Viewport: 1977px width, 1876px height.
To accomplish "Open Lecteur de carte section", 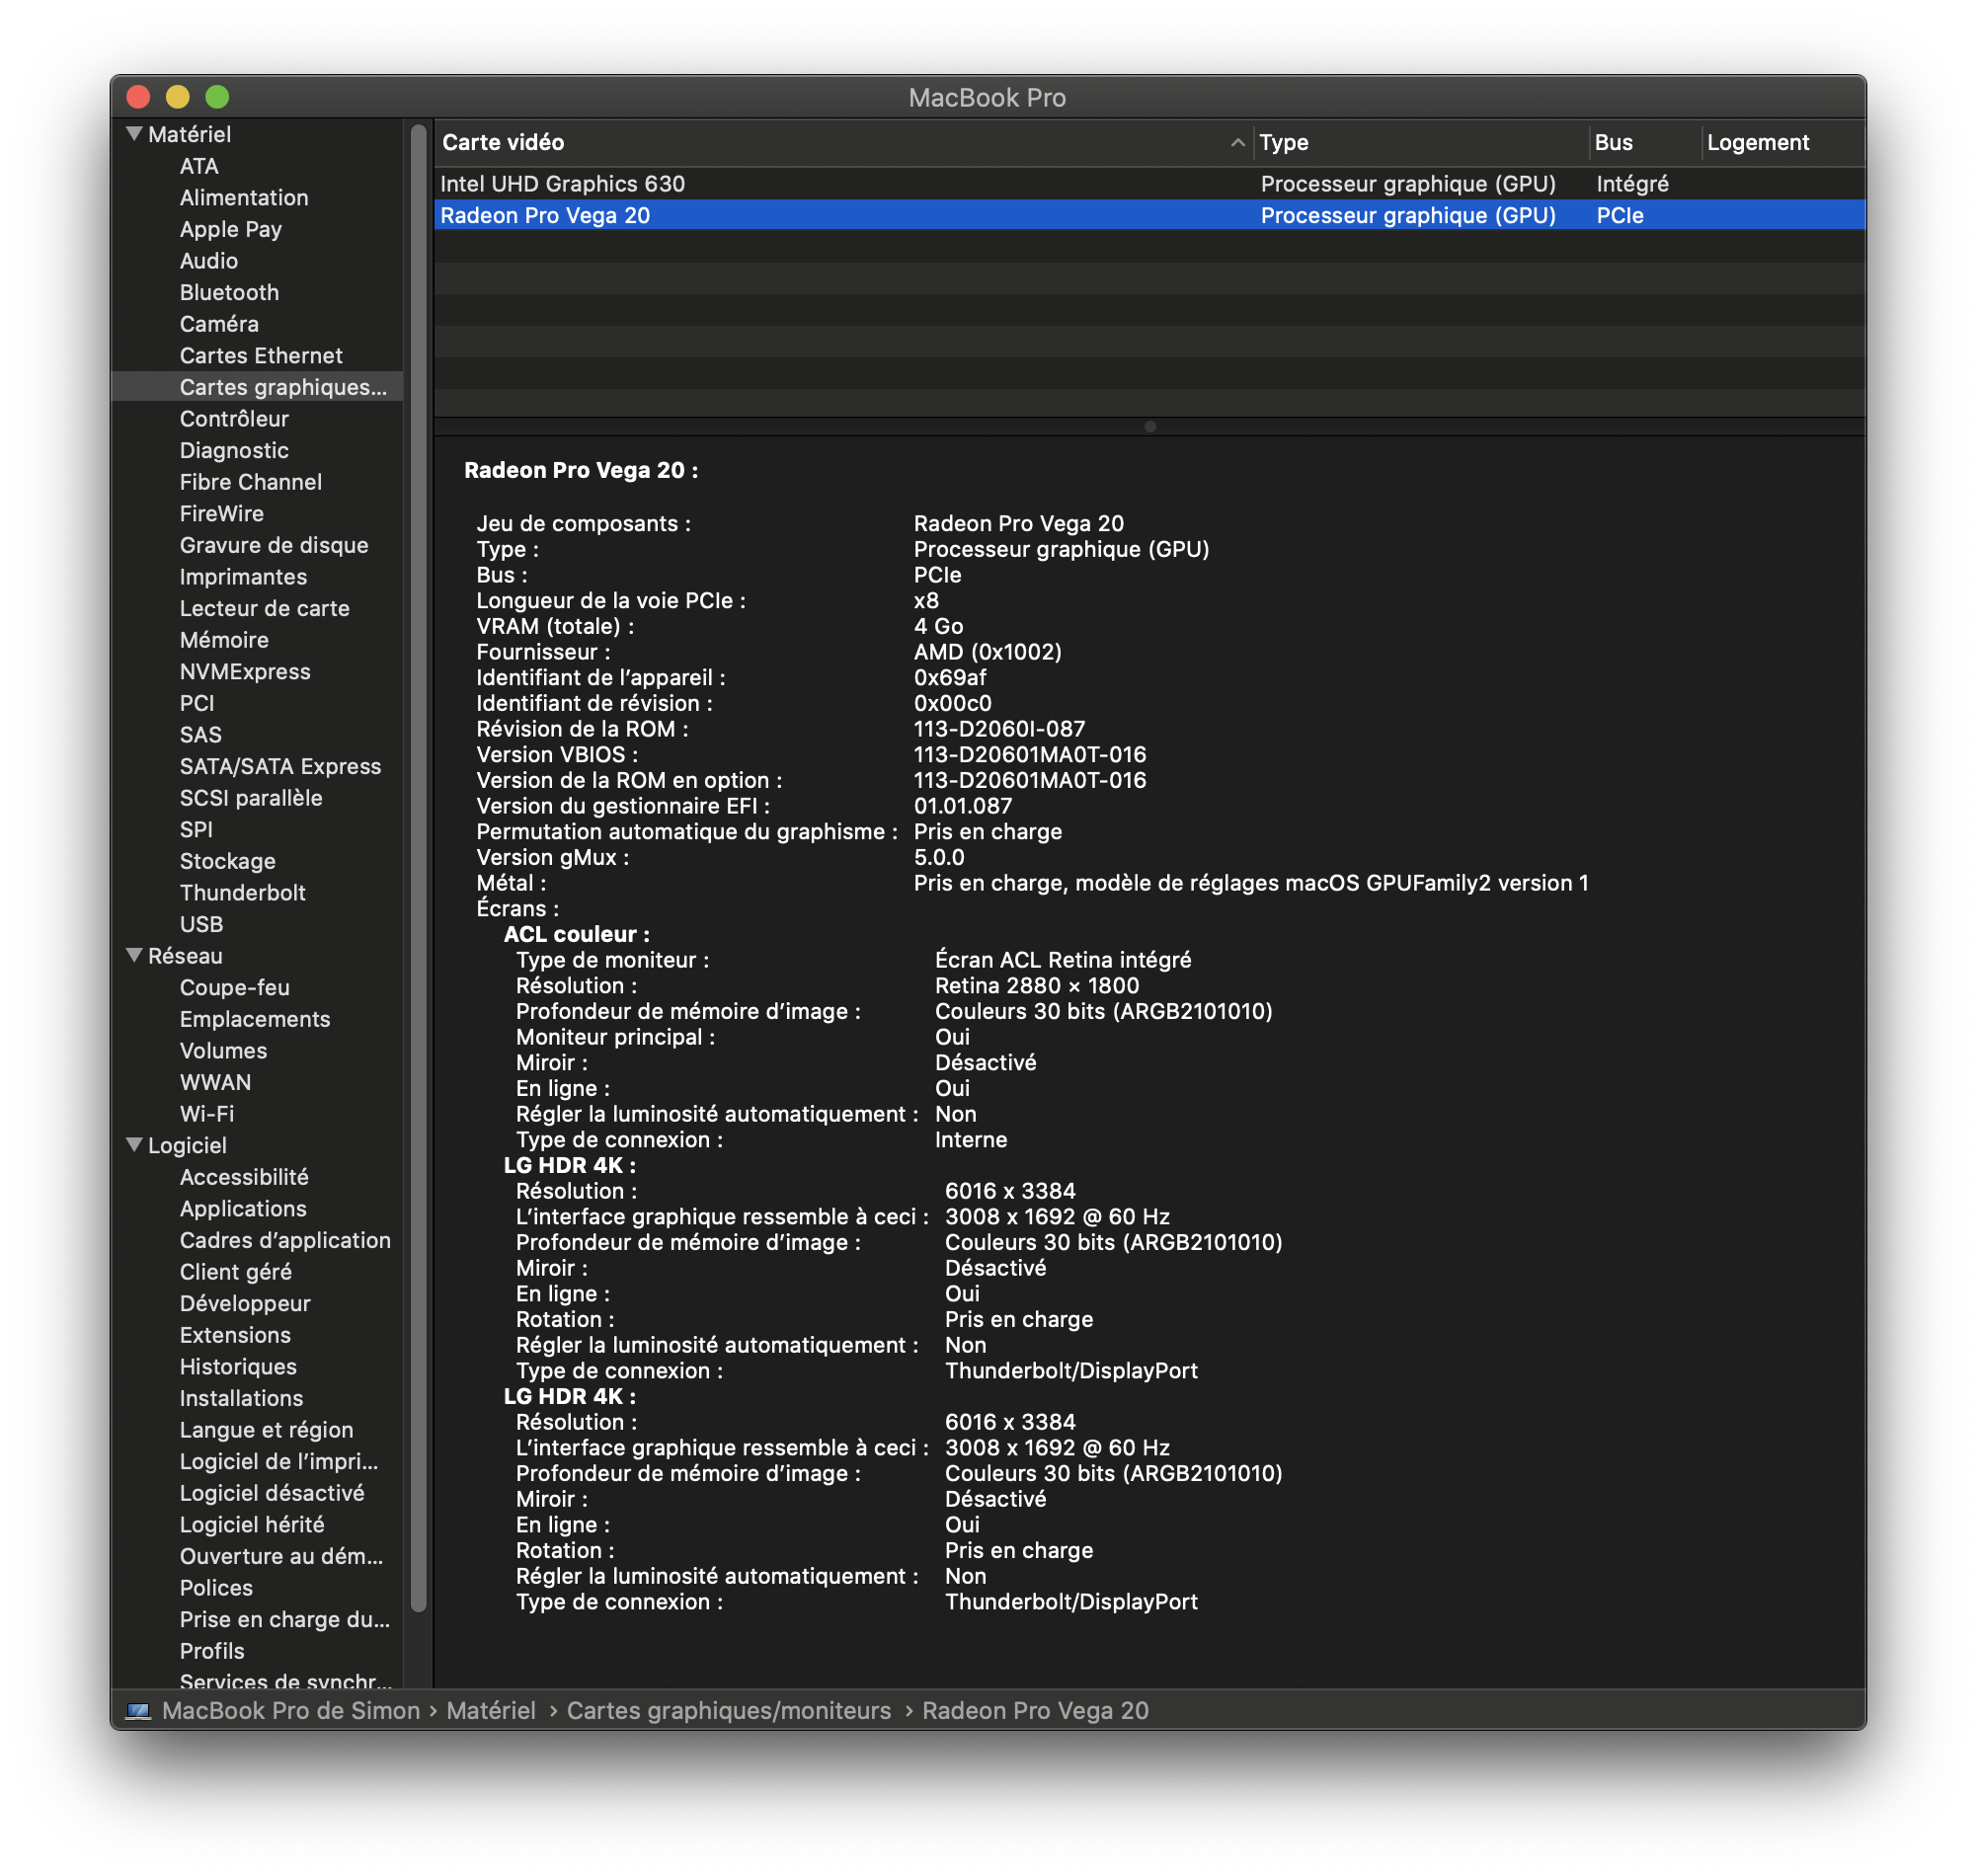I will click(x=265, y=609).
